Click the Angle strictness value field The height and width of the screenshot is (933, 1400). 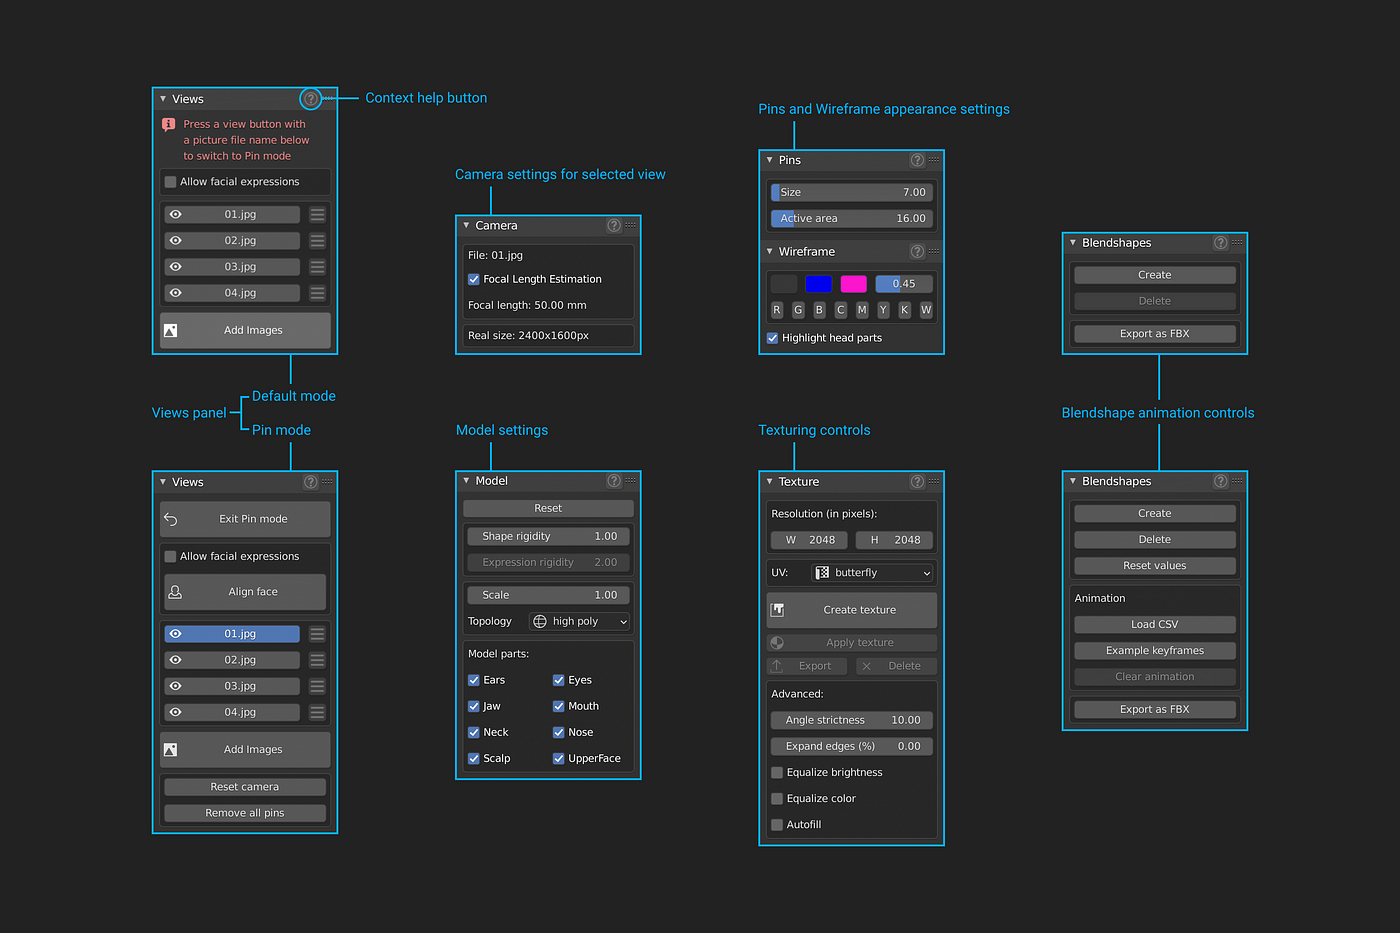click(x=852, y=721)
